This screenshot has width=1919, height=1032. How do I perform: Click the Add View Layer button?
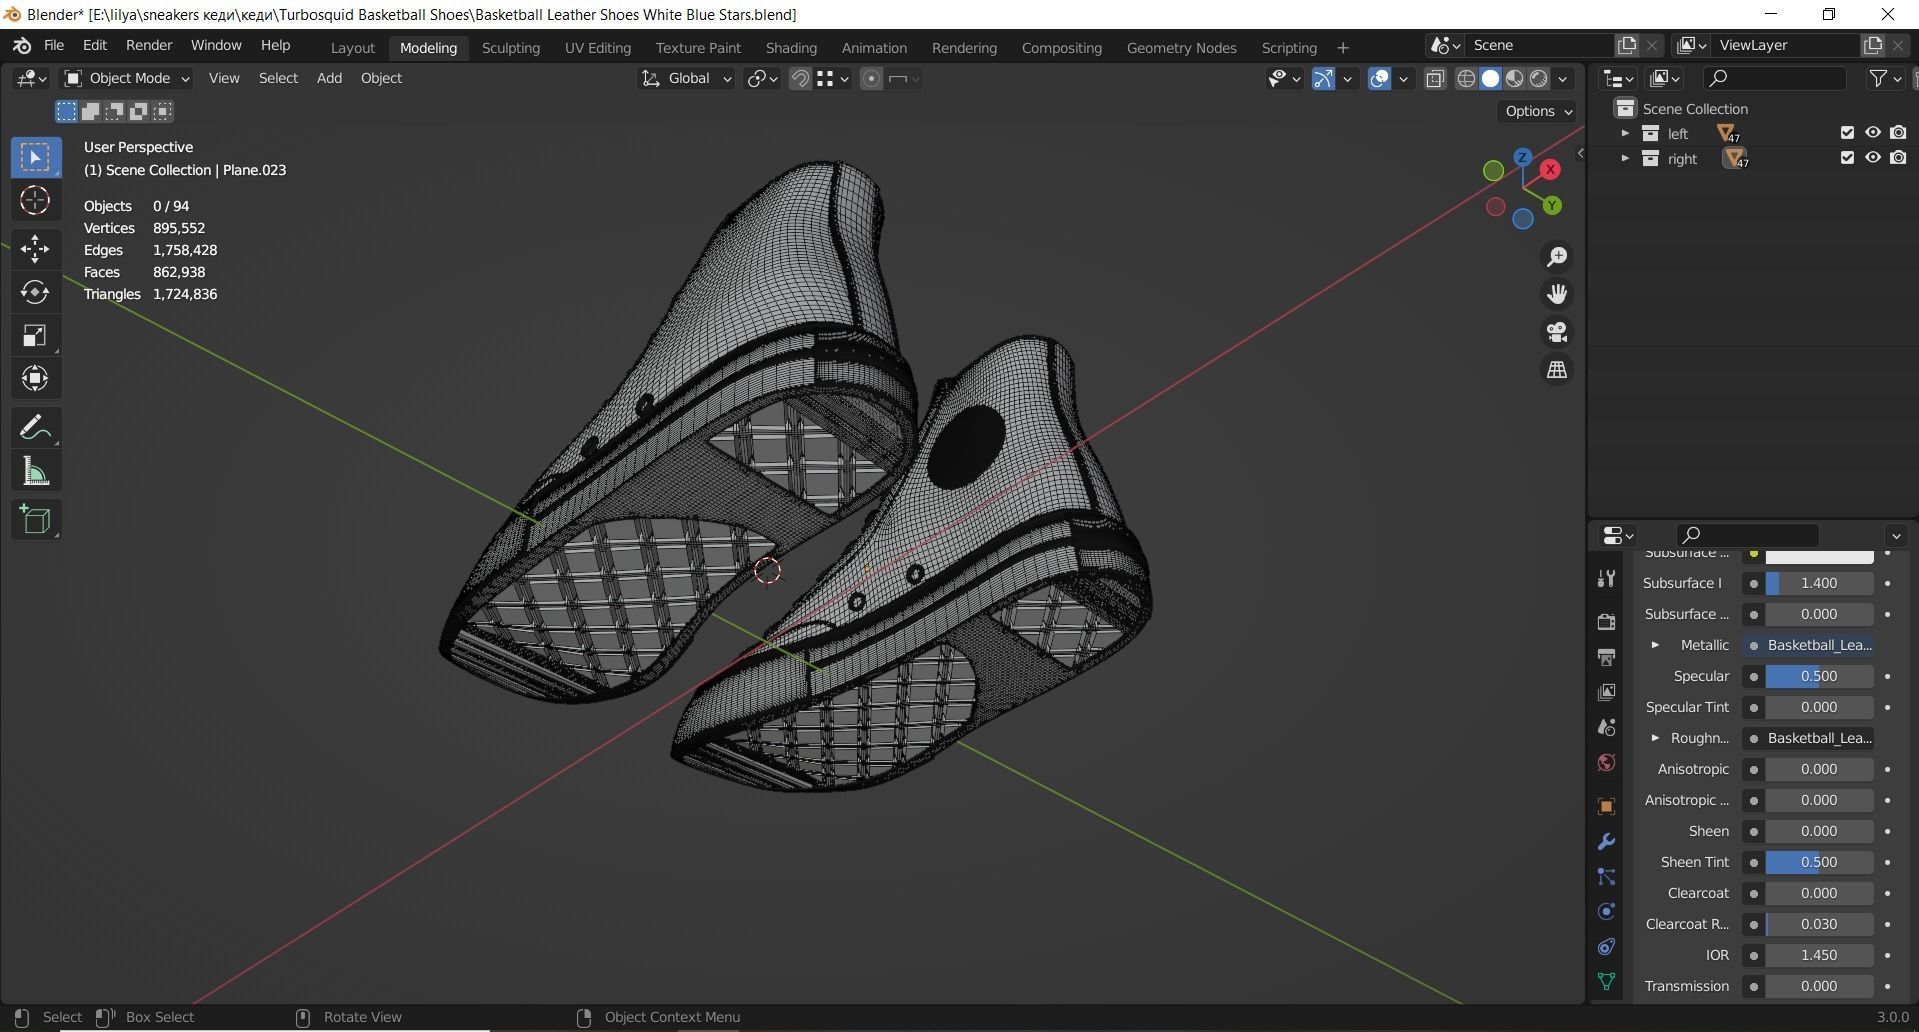click(x=1872, y=46)
